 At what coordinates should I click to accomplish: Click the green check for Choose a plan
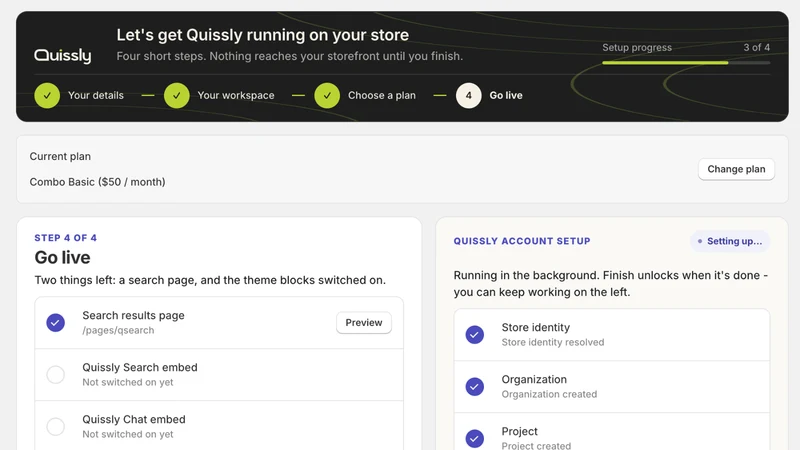tap(327, 95)
